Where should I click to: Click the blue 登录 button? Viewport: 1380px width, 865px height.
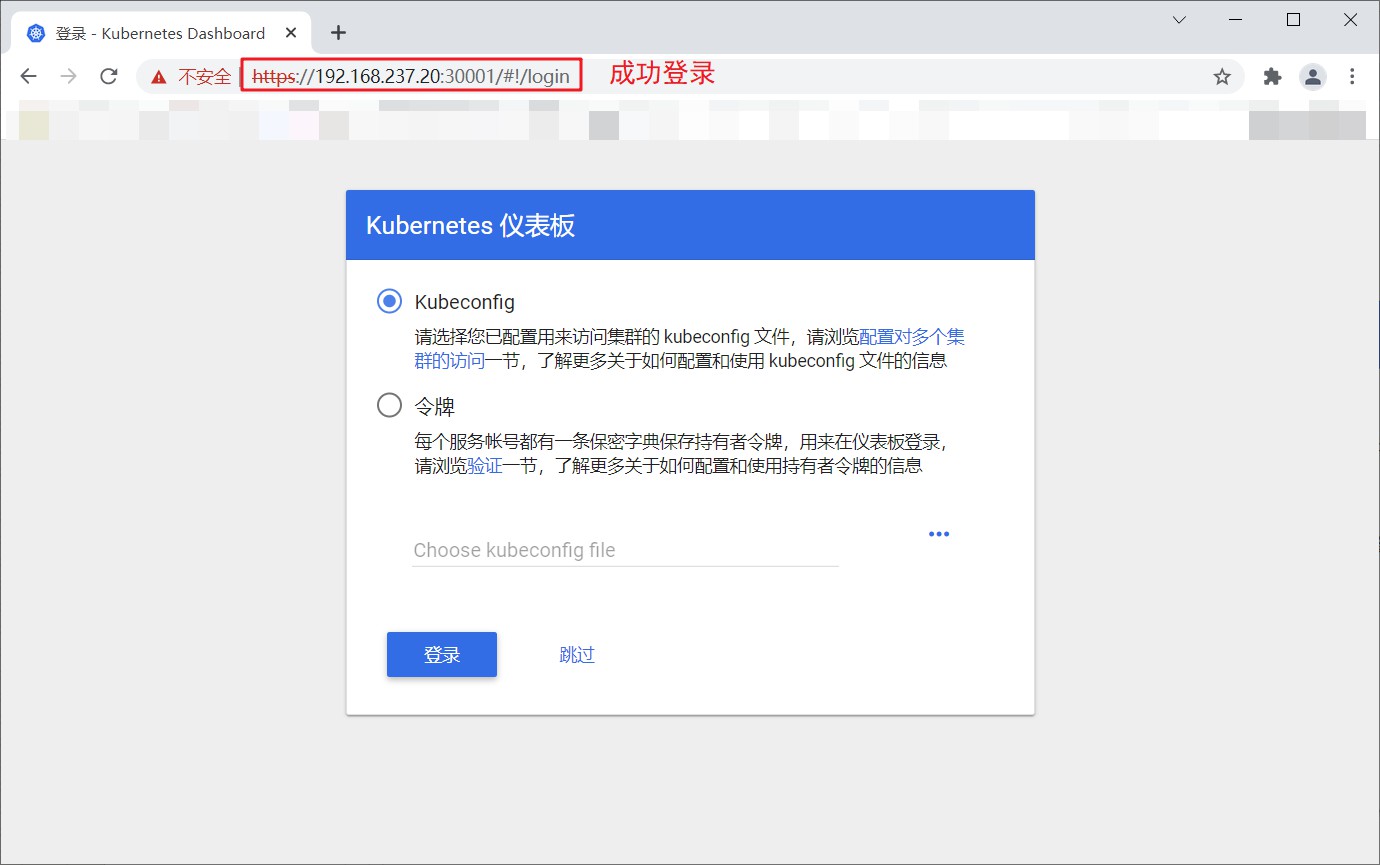tap(442, 654)
